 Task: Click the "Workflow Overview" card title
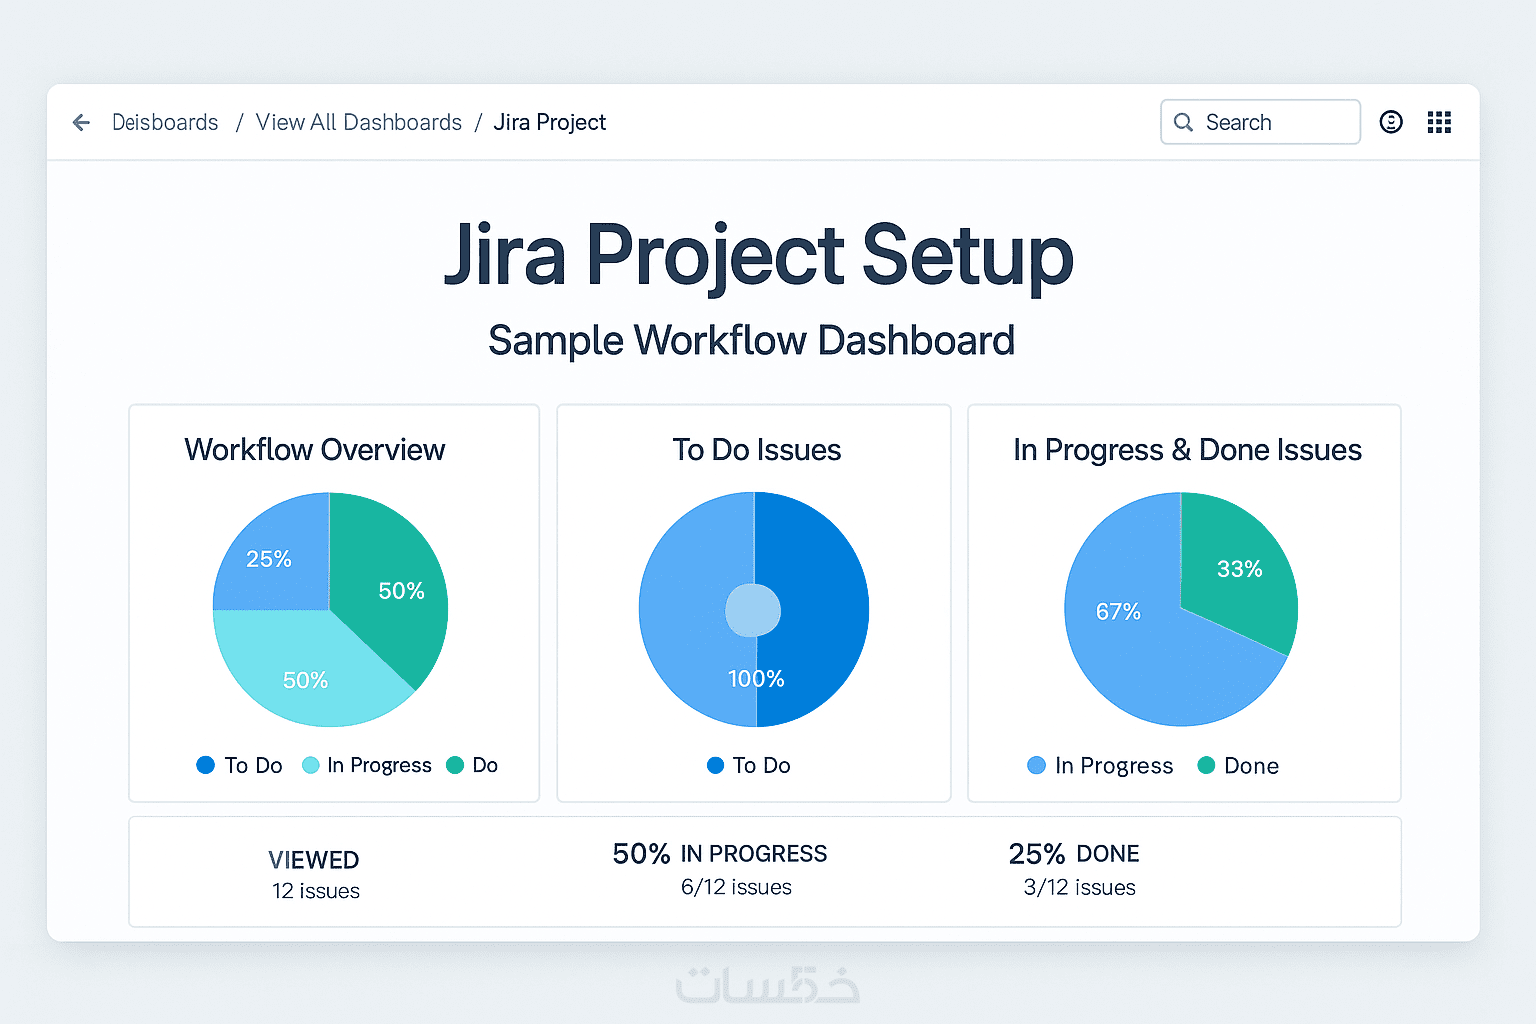coord(315,450)
